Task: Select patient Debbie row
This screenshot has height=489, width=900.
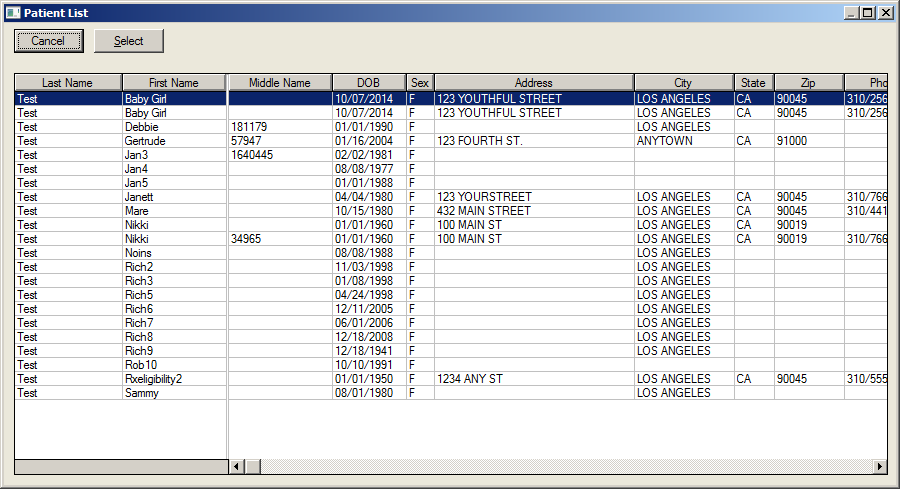Action: pos(451,127)
